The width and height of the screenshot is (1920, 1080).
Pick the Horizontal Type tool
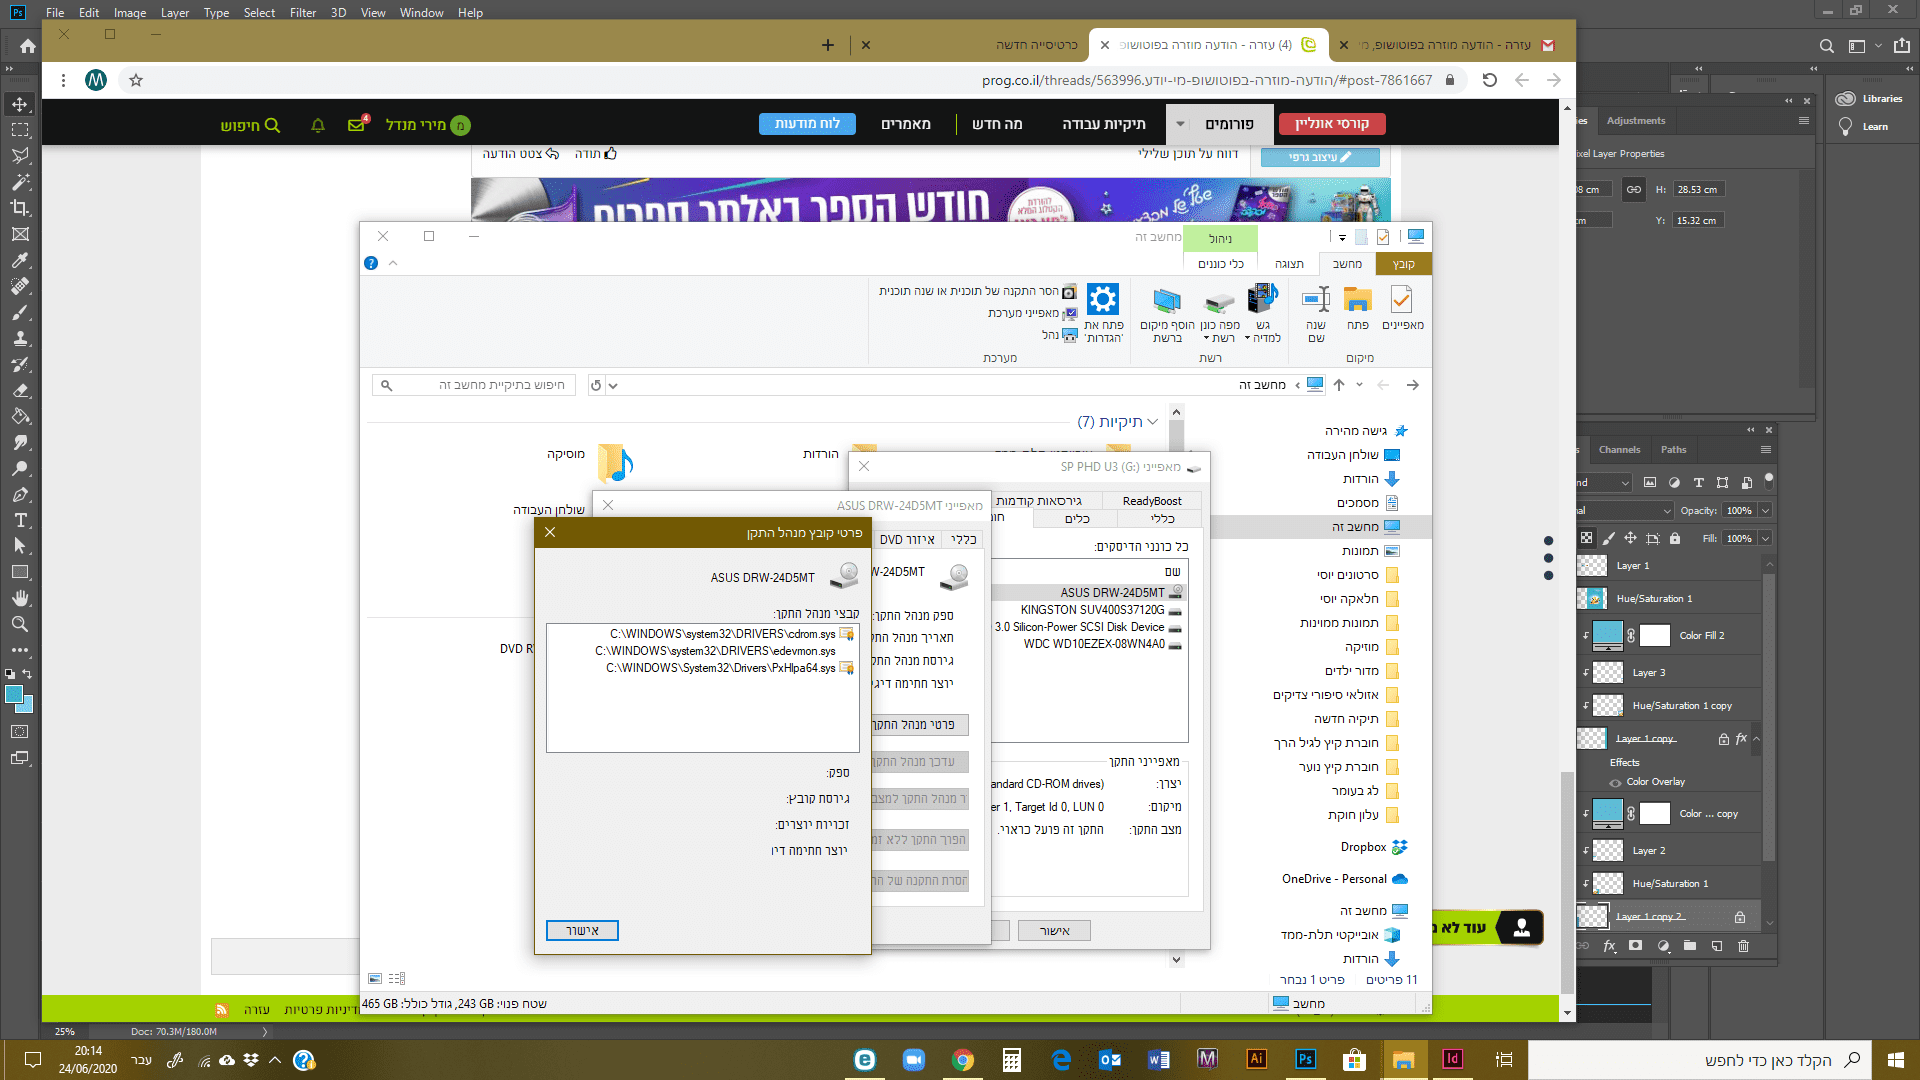click(20, 520)
